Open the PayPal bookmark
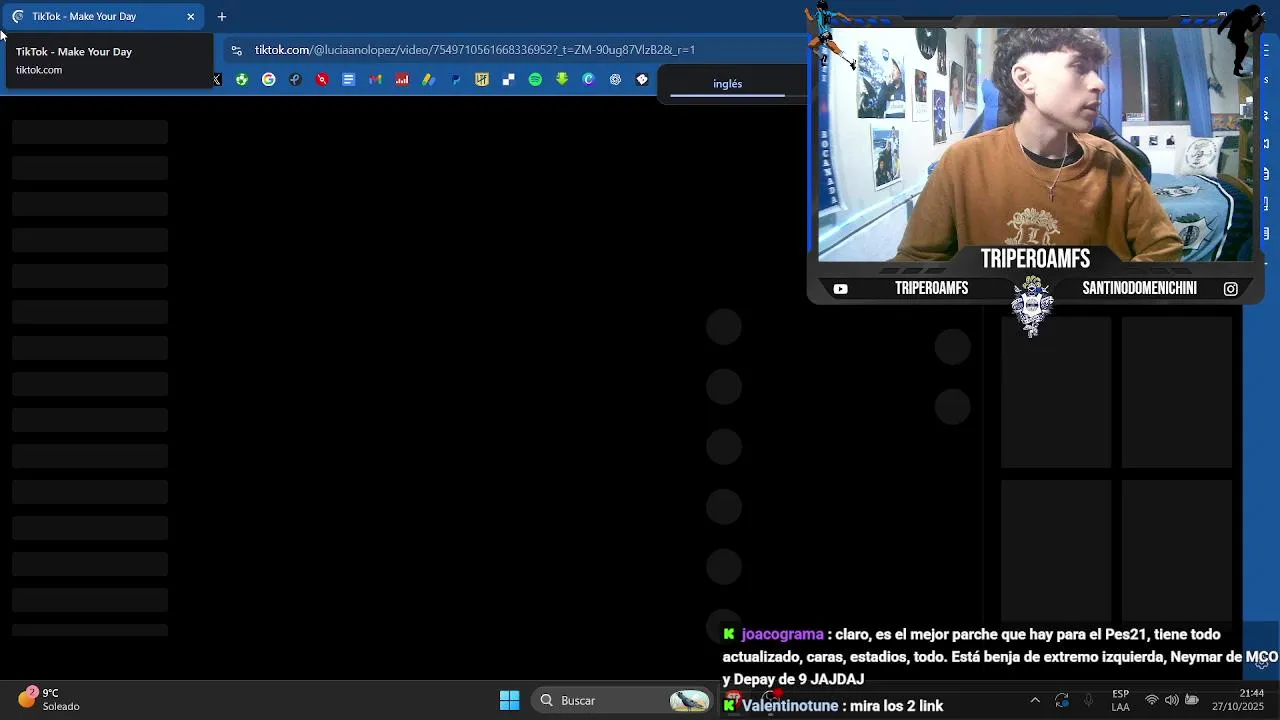The width and height of the screenshot is (1280, 720). click(x=455, y=80)
